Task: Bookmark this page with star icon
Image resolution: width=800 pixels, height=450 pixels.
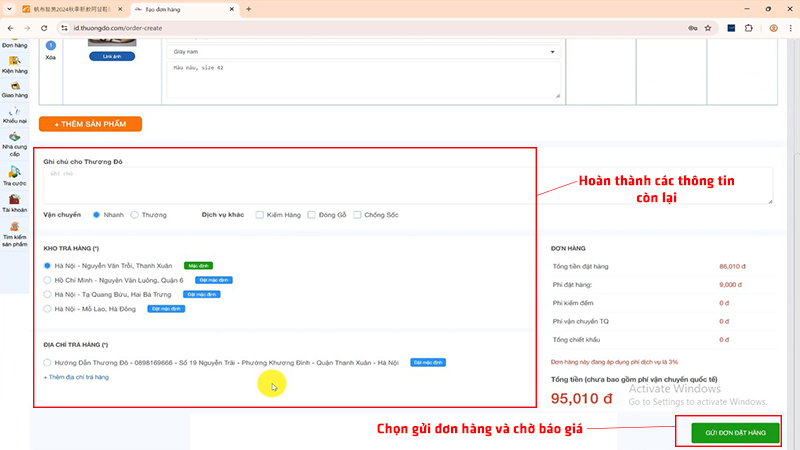Action: pos(708,28)
